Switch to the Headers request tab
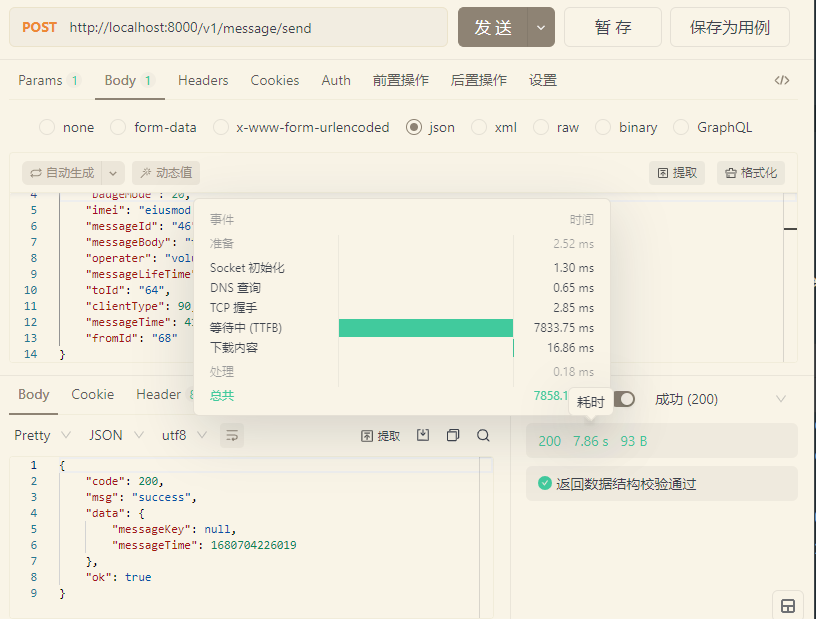Viewport: 816px width, 619px height. point(203,80)
